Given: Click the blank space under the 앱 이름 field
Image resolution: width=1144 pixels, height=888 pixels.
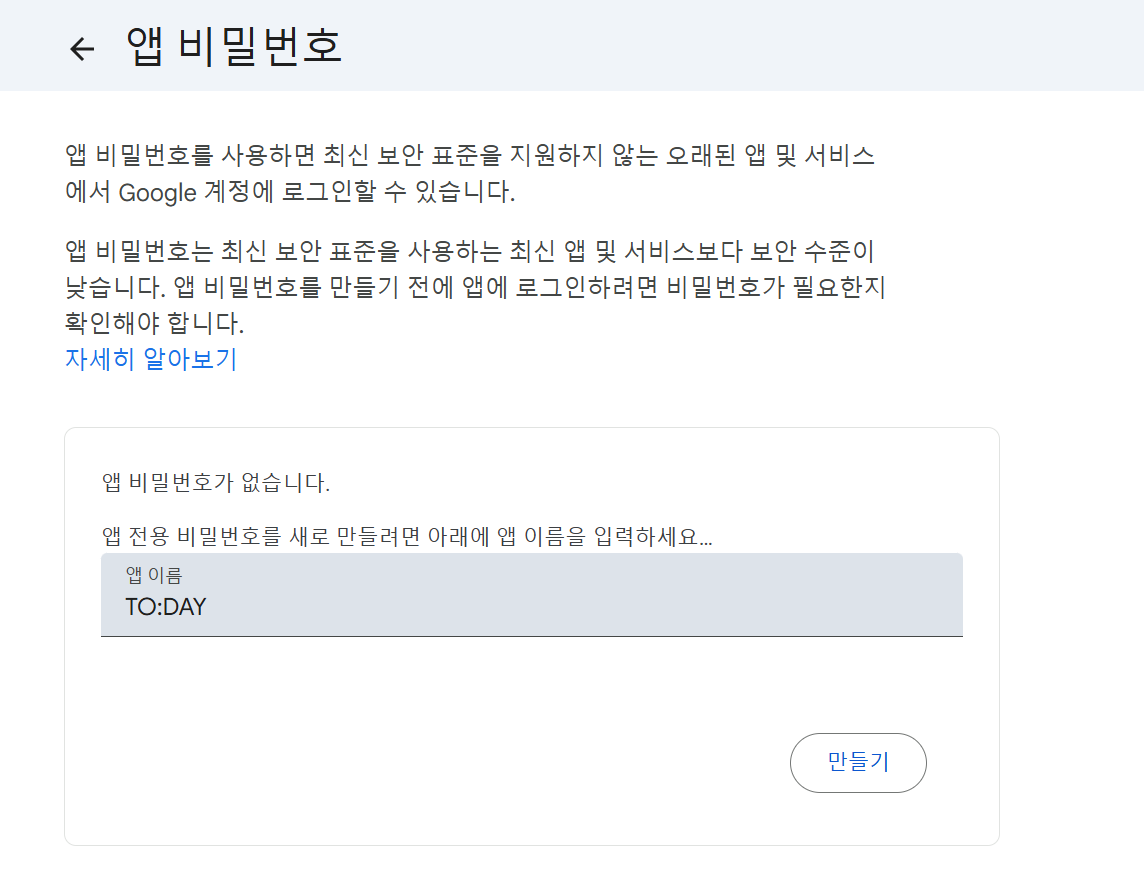Looking at the screenshot, I should pos(532,682).
